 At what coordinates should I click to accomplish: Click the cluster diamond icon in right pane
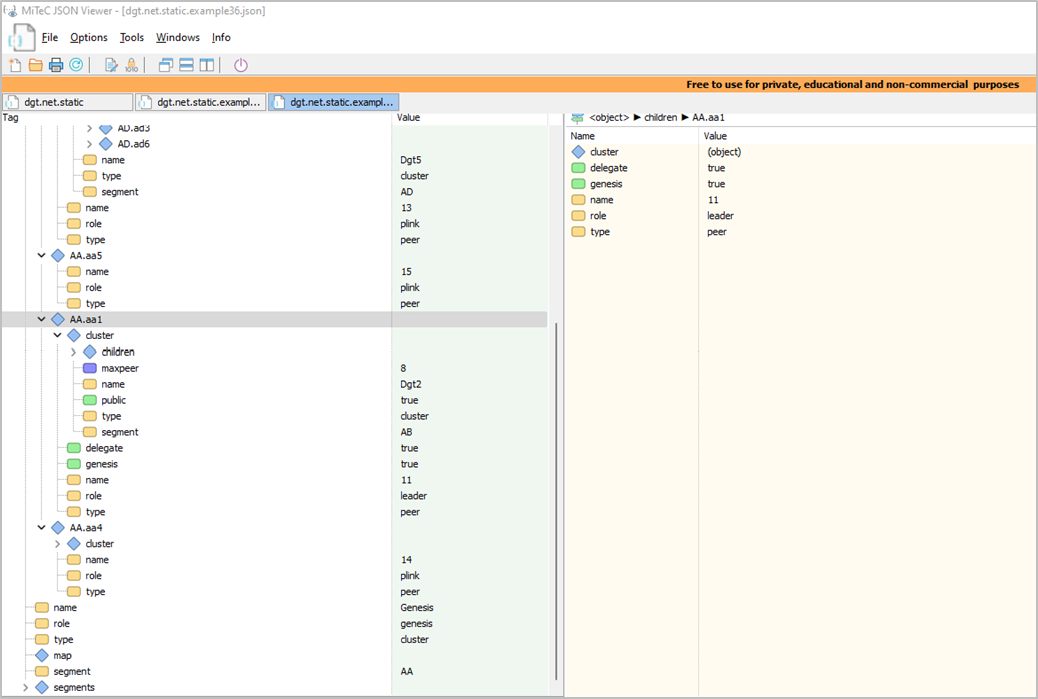pyautogui.click(x=579, y=152)
